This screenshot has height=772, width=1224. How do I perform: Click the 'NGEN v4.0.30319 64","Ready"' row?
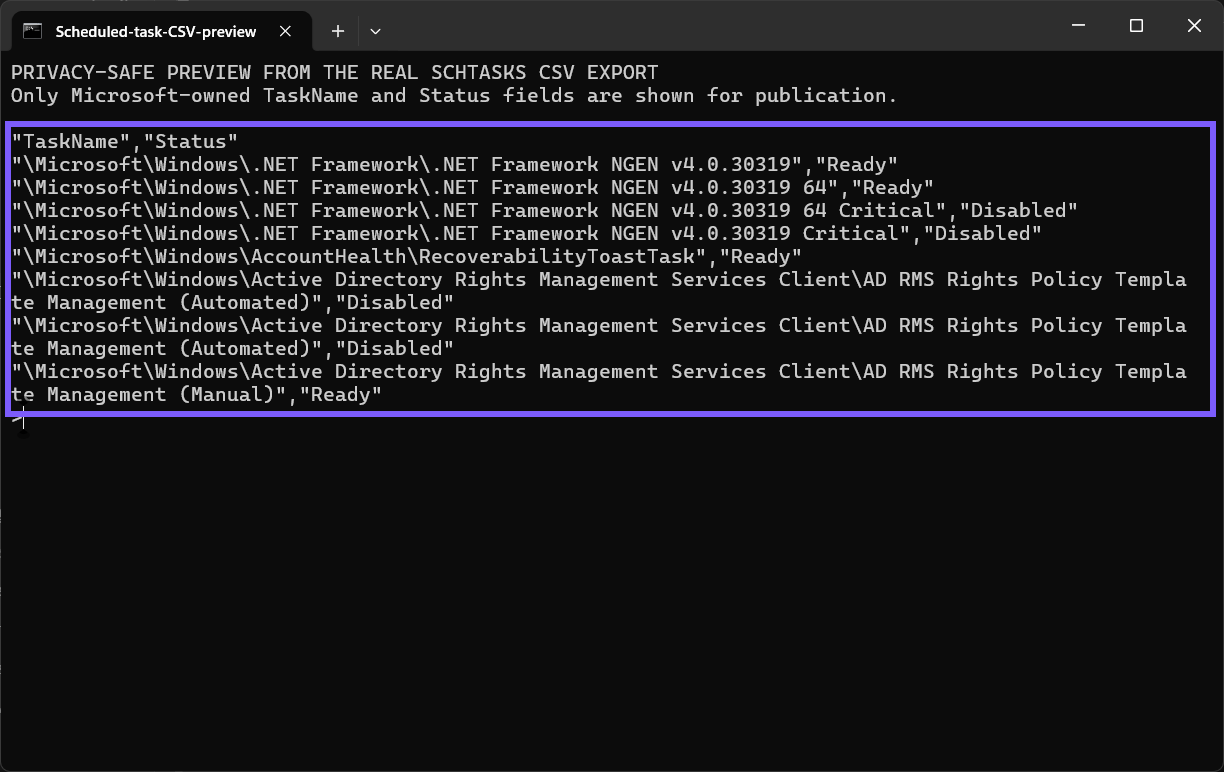click(x=473, y=188)
